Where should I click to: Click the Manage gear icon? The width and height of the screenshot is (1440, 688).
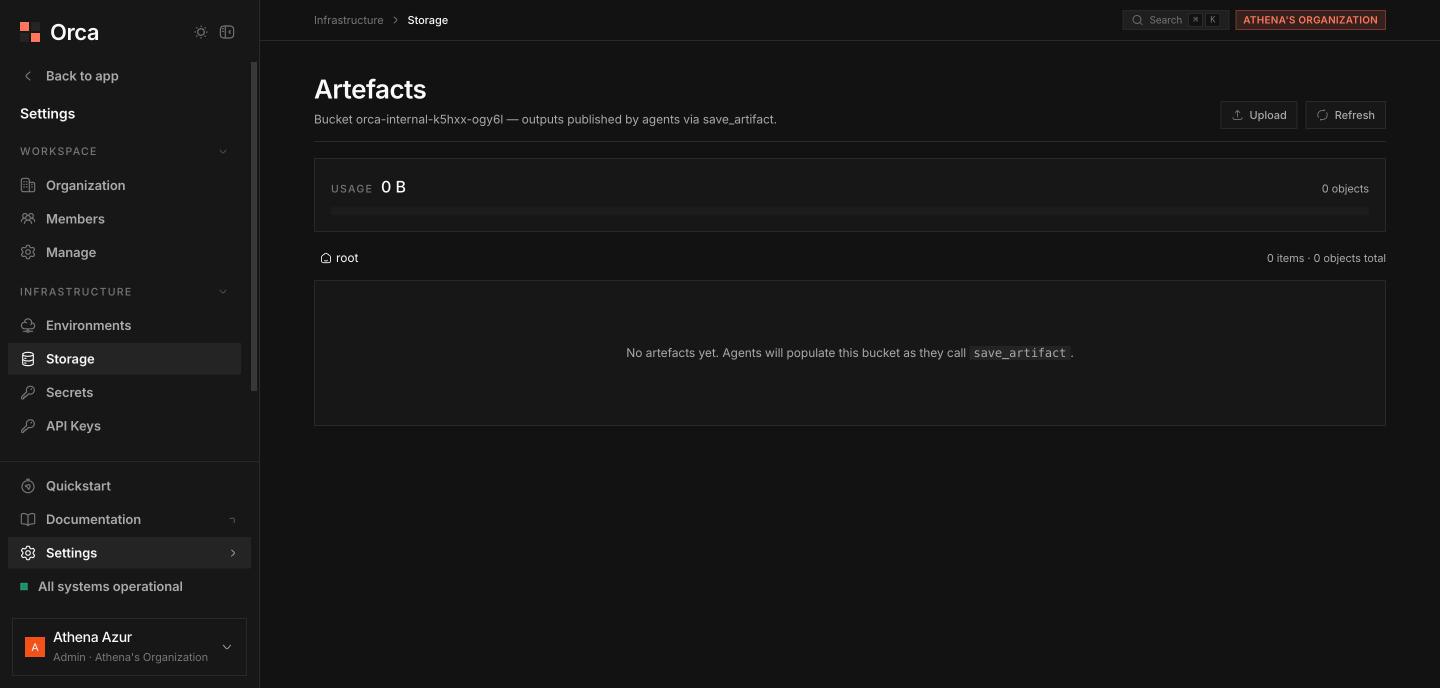pos(28,252)
